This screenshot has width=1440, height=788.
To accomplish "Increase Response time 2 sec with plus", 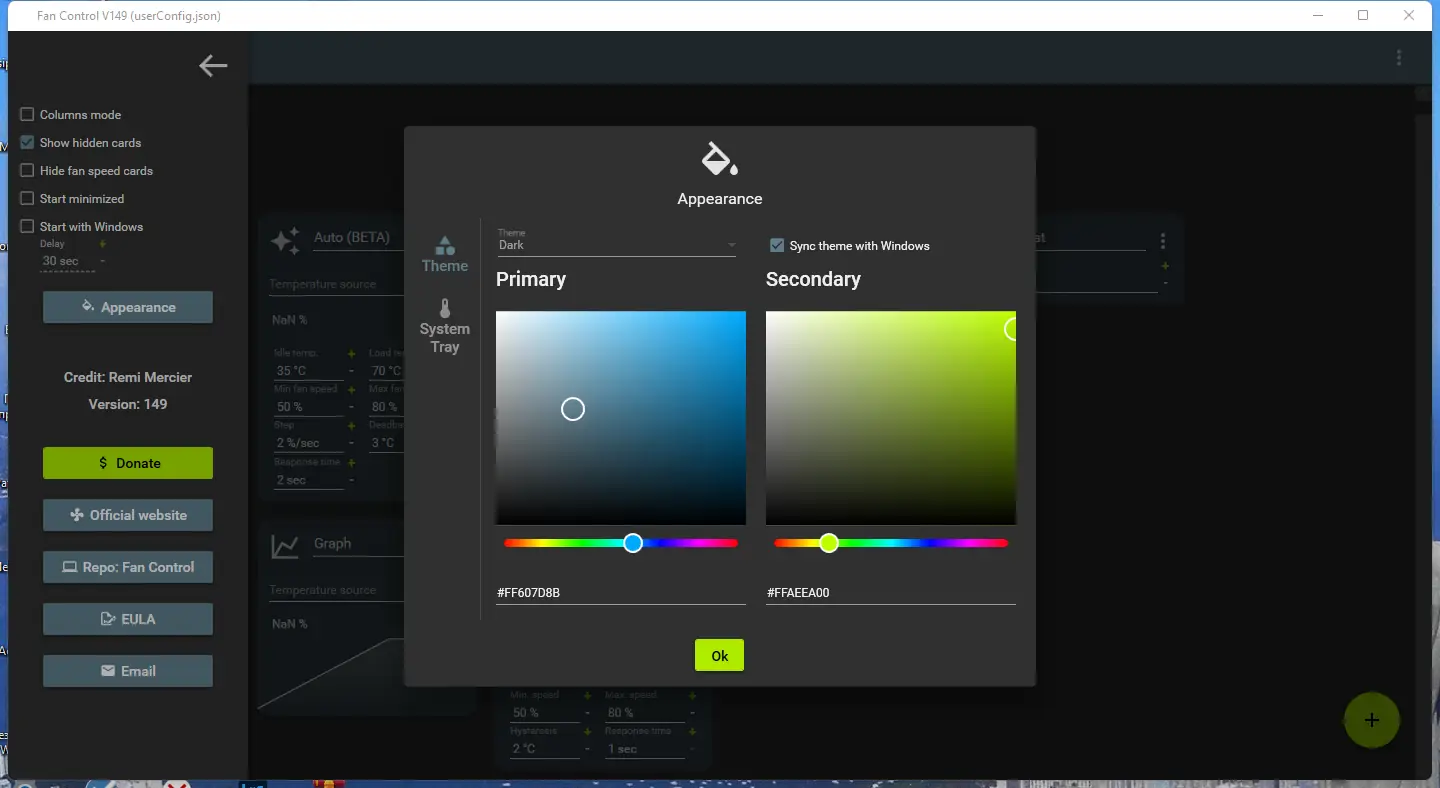I will click(351, 463).
